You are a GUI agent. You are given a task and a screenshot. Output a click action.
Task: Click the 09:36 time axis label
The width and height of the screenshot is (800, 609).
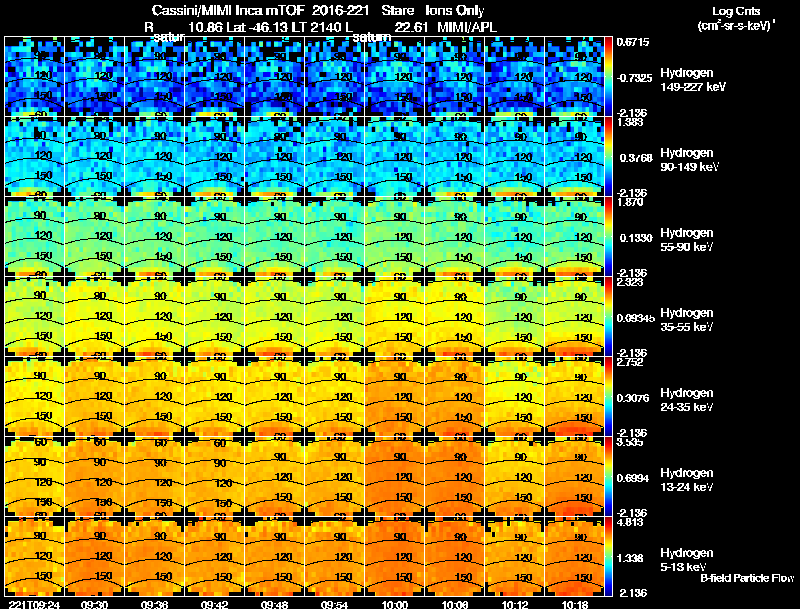point(154,604)
